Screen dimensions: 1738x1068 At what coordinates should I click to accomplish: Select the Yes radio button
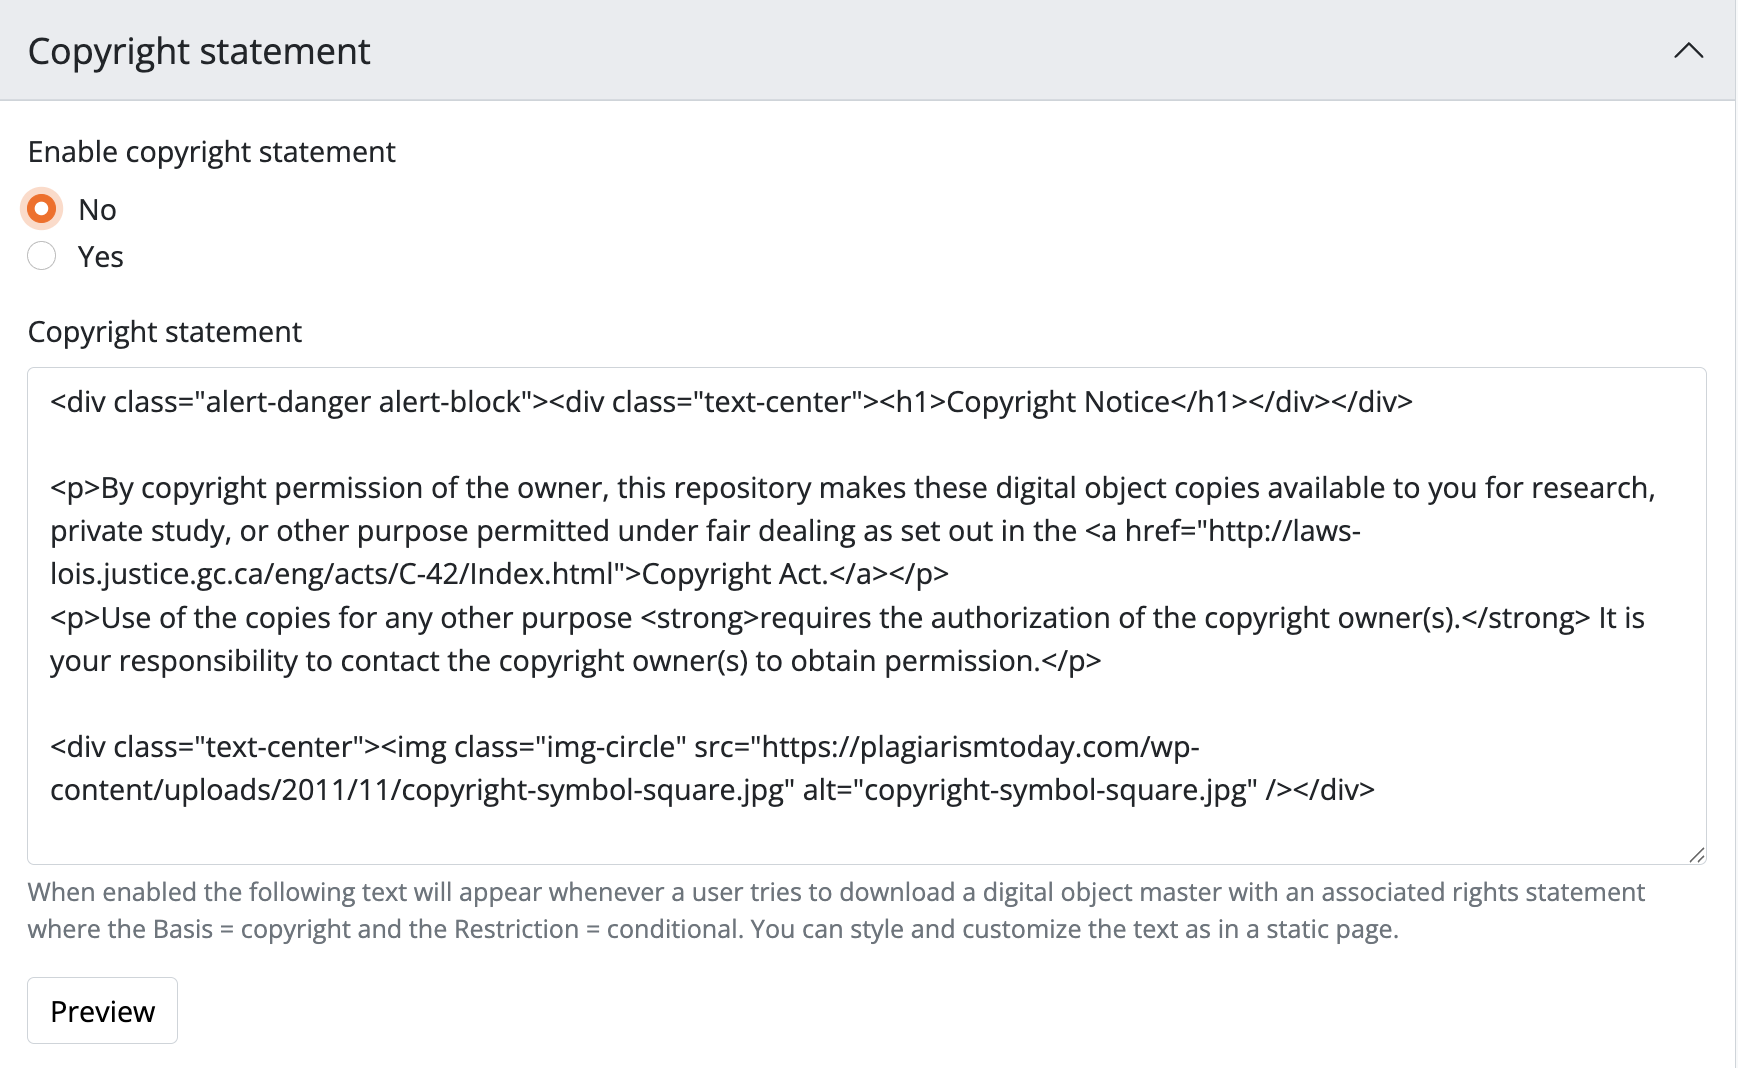pyautogui.click(x=42, y=256)
